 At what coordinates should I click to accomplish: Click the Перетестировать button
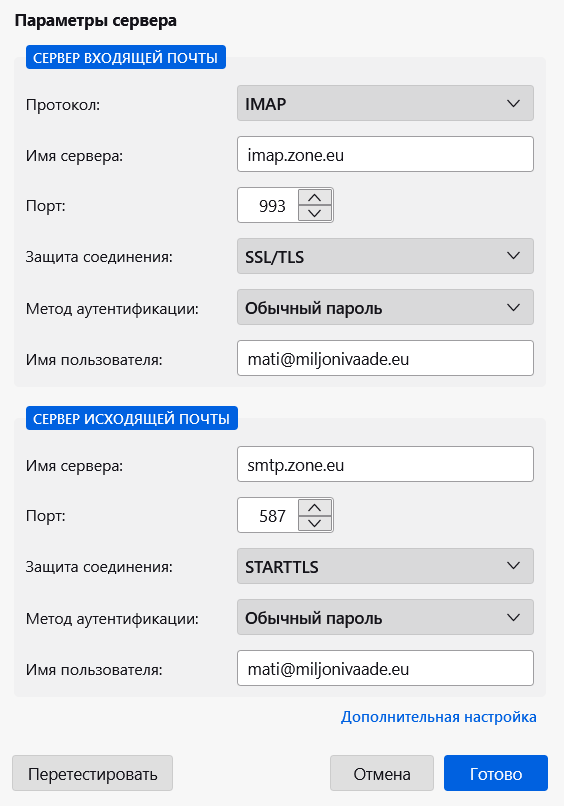[x=93, y=773]
